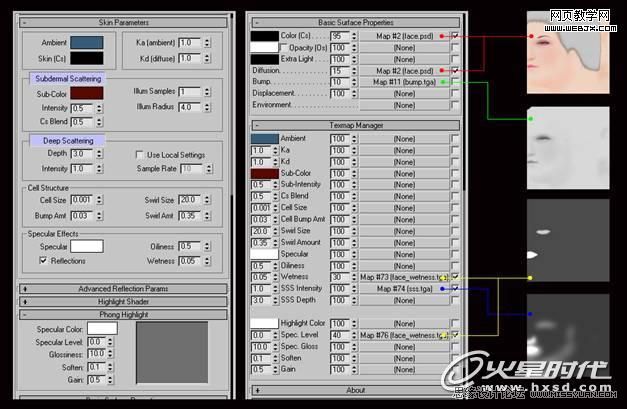Adjust the Diffusion amount spinner arrows
The image size is (627, 409).
coord(354,71)
